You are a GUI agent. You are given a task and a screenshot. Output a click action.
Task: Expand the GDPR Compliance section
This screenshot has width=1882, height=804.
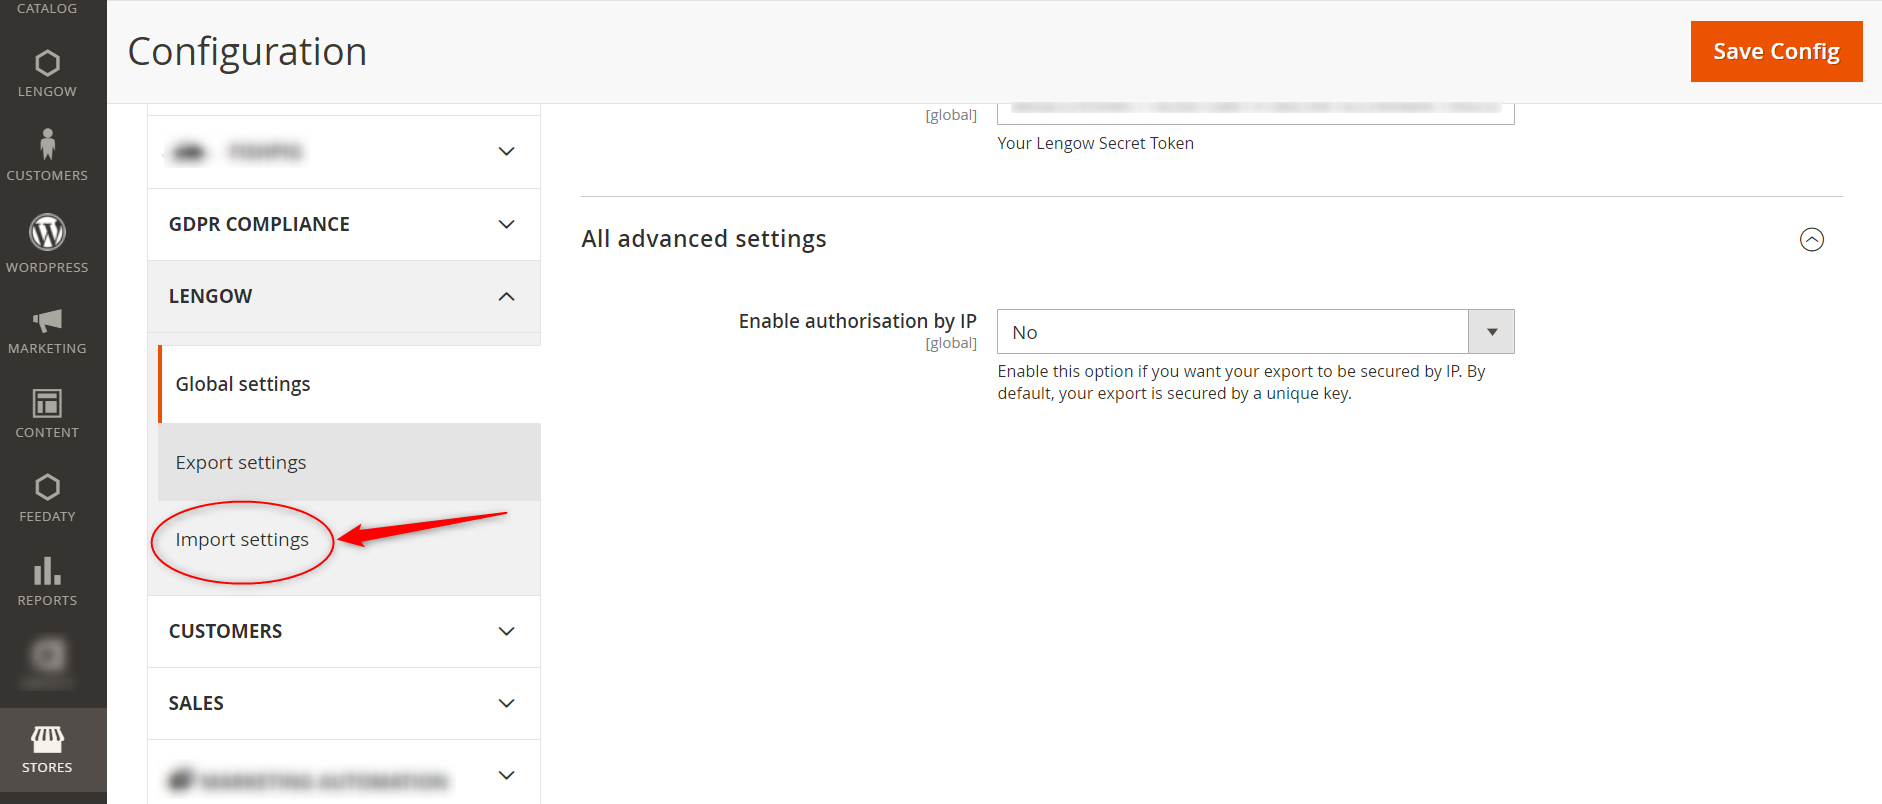[343, 225]
